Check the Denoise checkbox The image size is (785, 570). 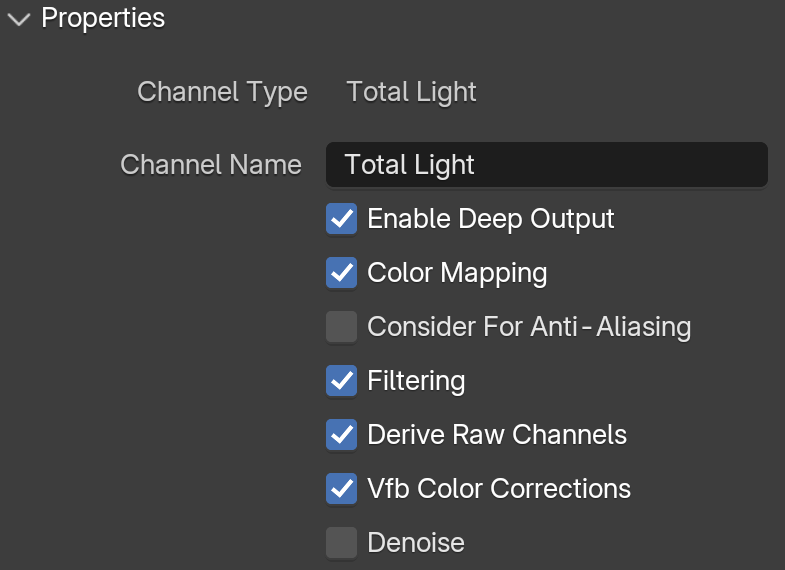tap(341, 543)
